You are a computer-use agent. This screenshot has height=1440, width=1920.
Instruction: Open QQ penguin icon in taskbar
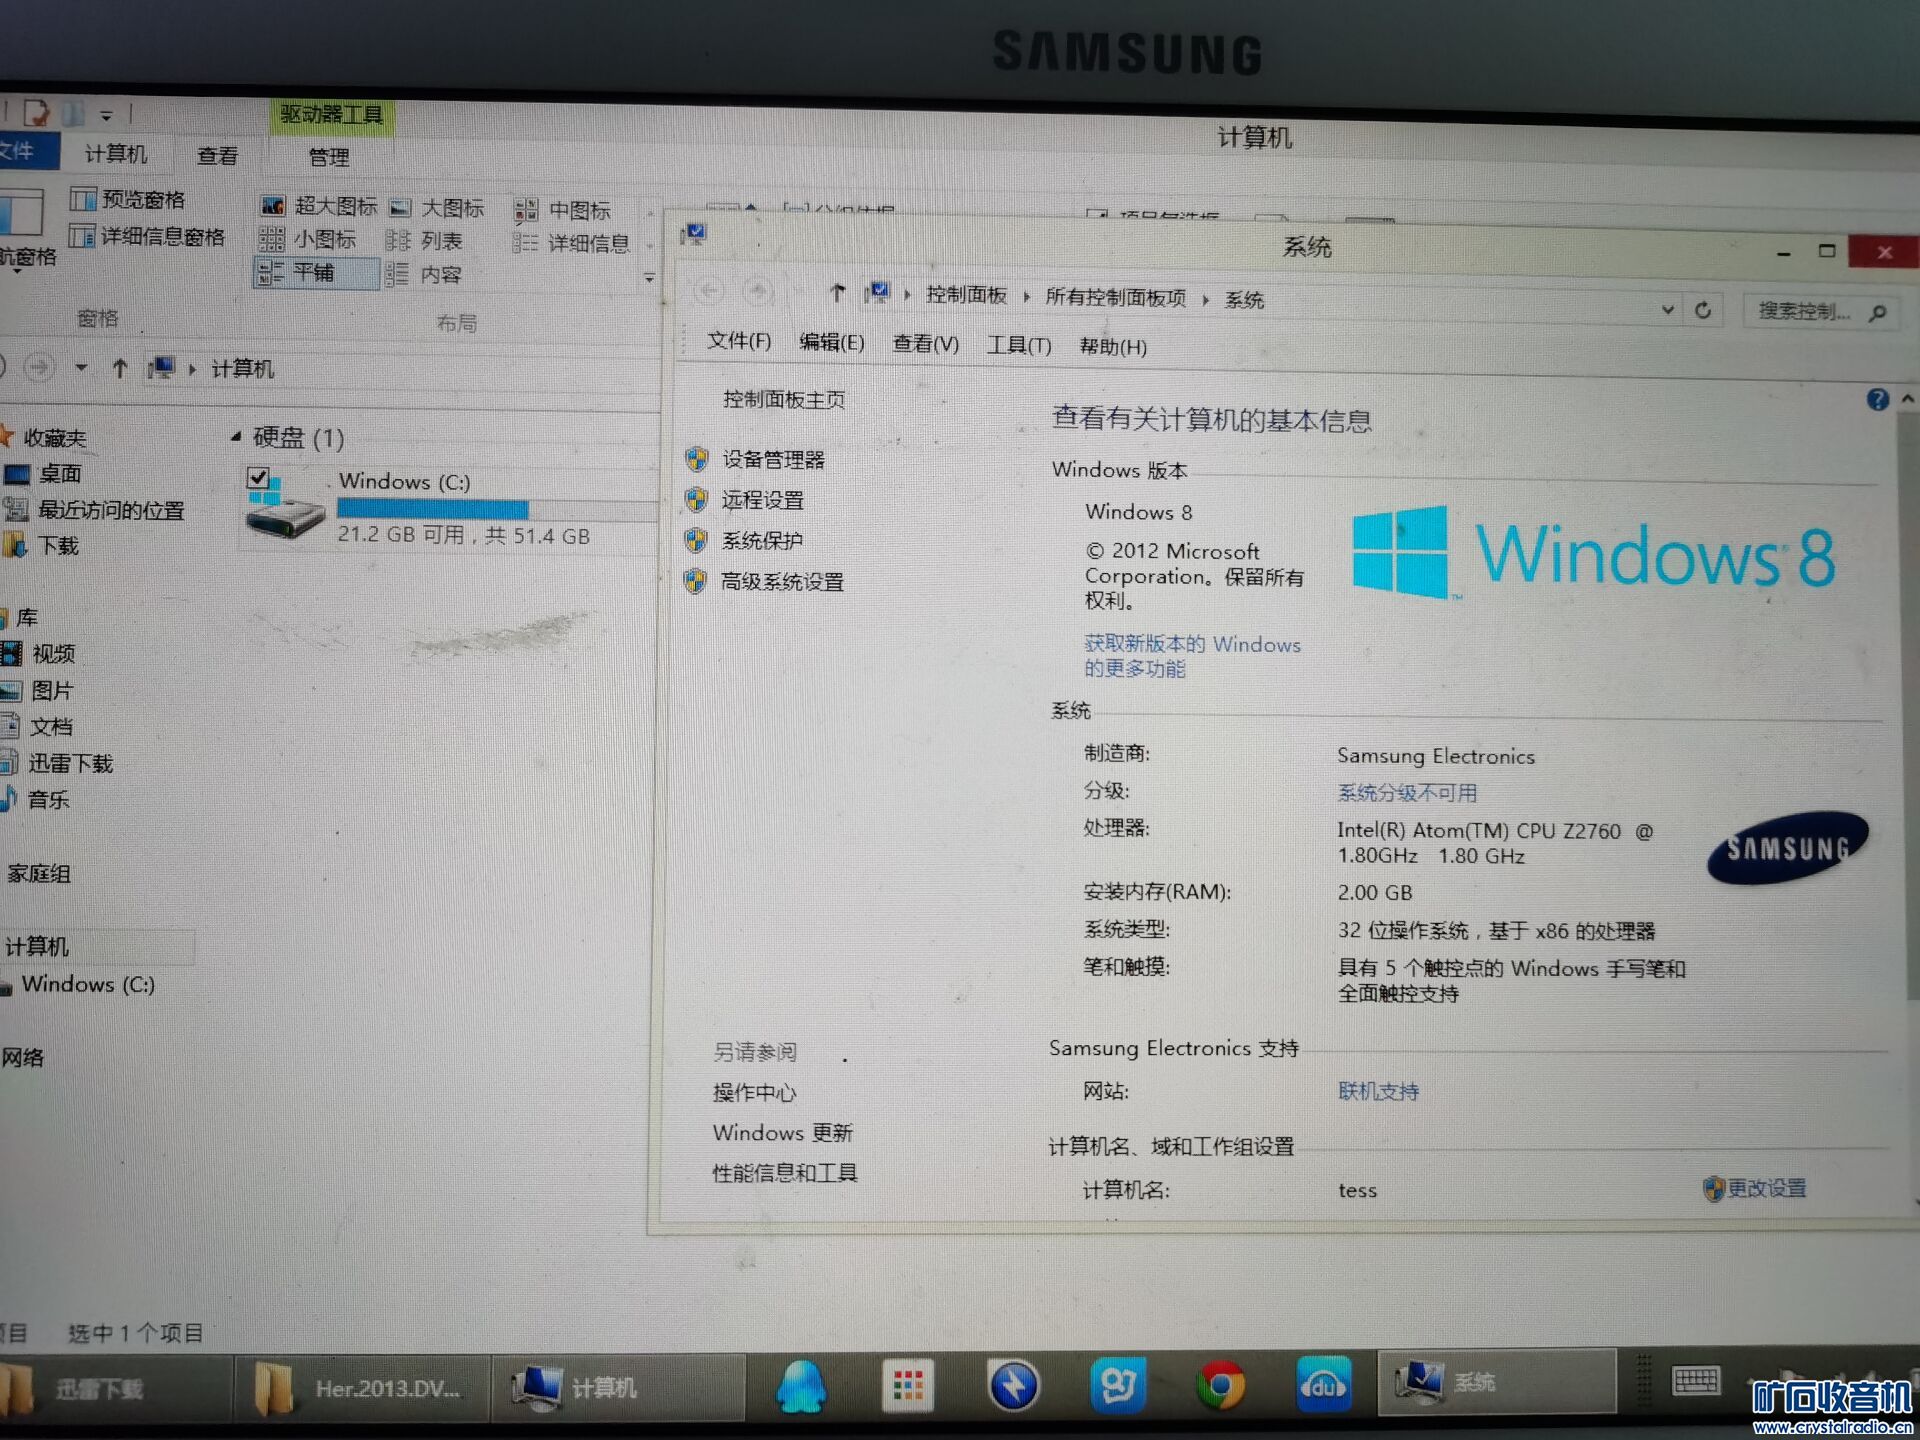[802, 1386]
